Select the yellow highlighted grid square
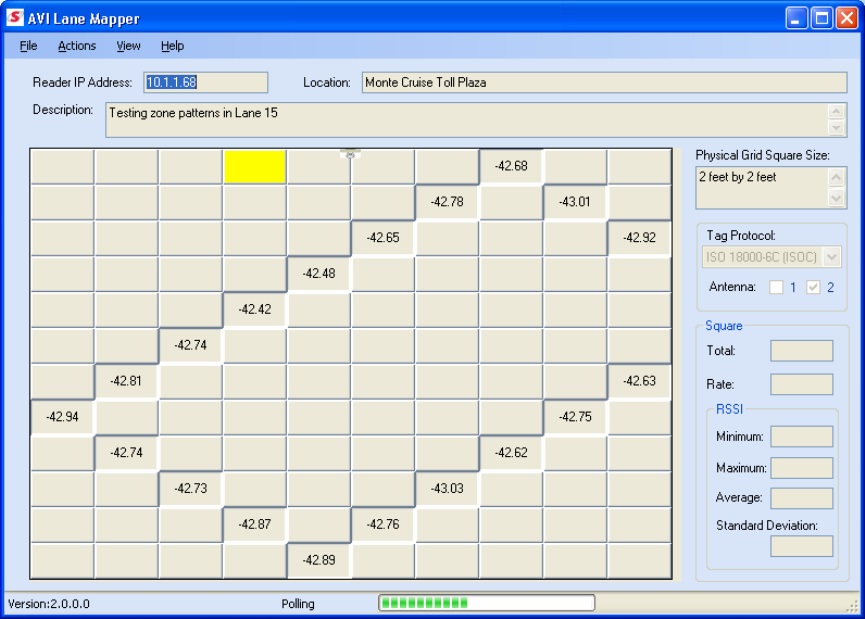 (255, 167)
